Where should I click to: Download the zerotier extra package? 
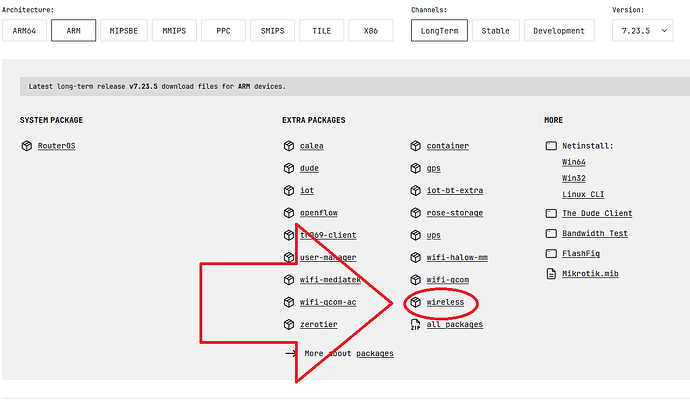(x=319, y=325)
